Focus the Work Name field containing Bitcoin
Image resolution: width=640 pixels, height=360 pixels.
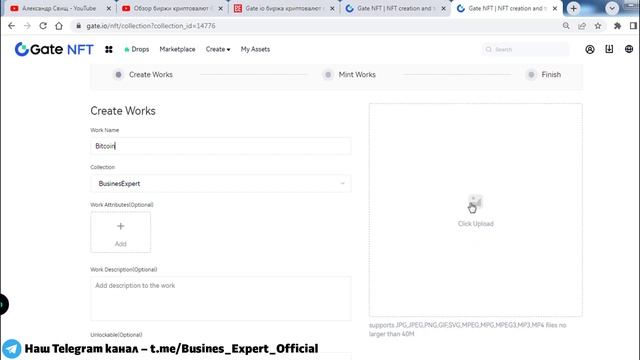220,146
